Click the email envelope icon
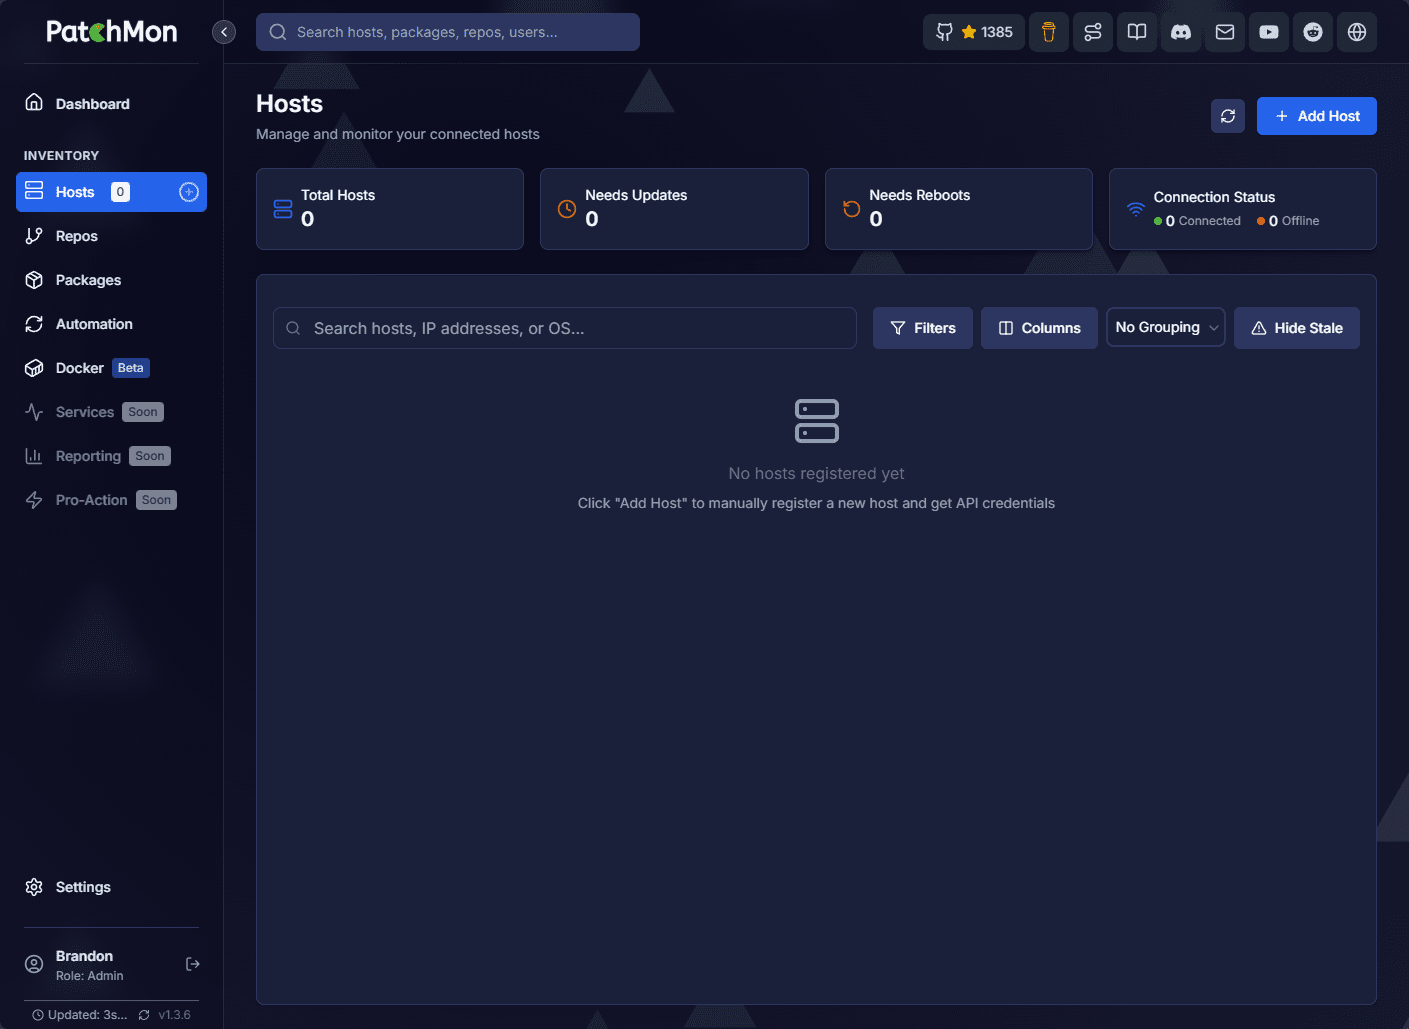Viewport: 1409px width, 1029px height. click(1225, 32)
